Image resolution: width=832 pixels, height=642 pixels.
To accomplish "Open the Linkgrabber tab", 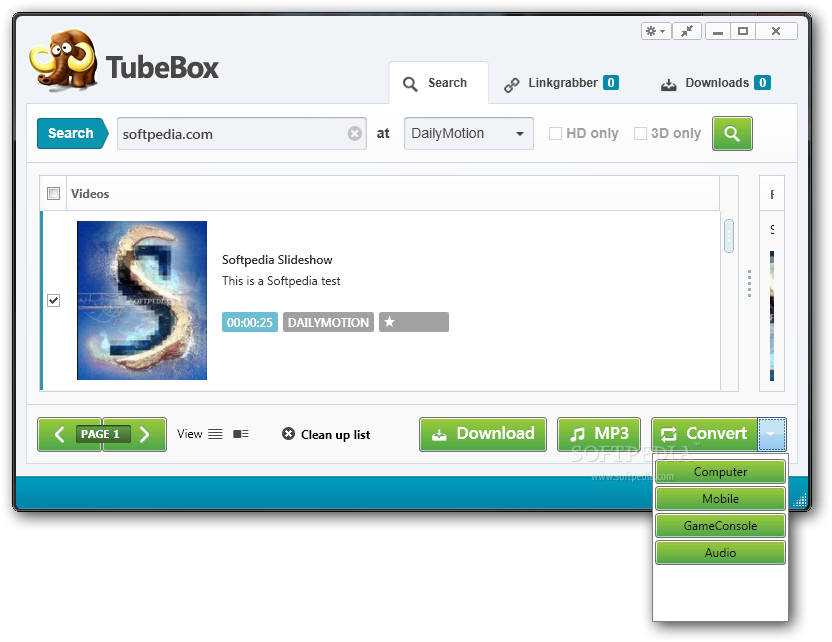I will pyautogui.click(x=561, y=83).
